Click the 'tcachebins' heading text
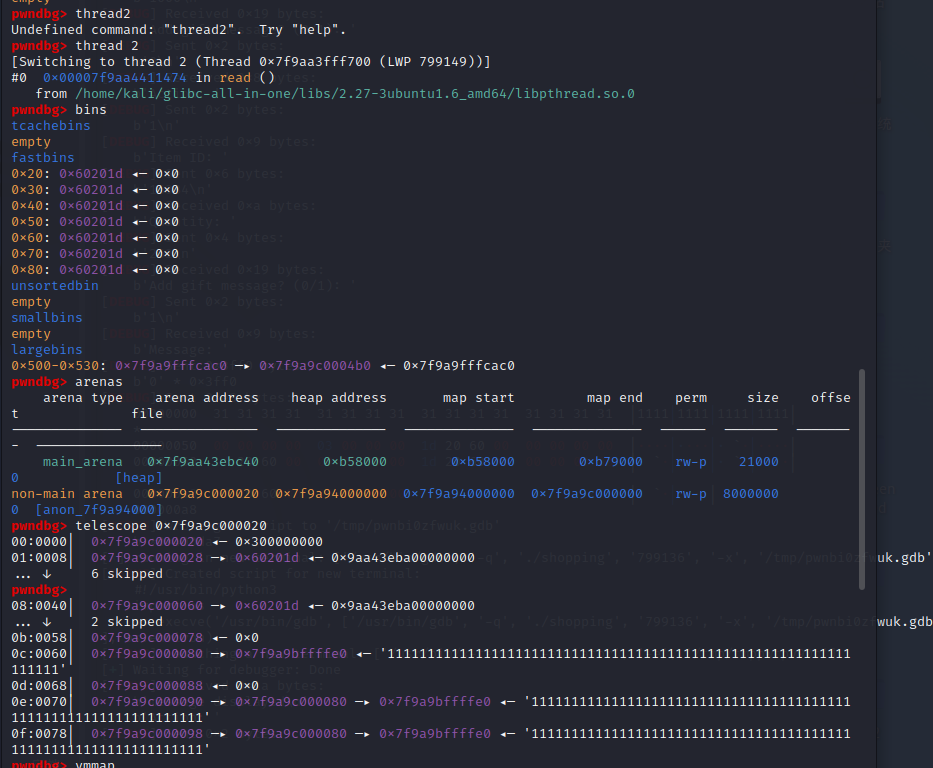Viewport: 933px width, 768px height. [51, 126]
